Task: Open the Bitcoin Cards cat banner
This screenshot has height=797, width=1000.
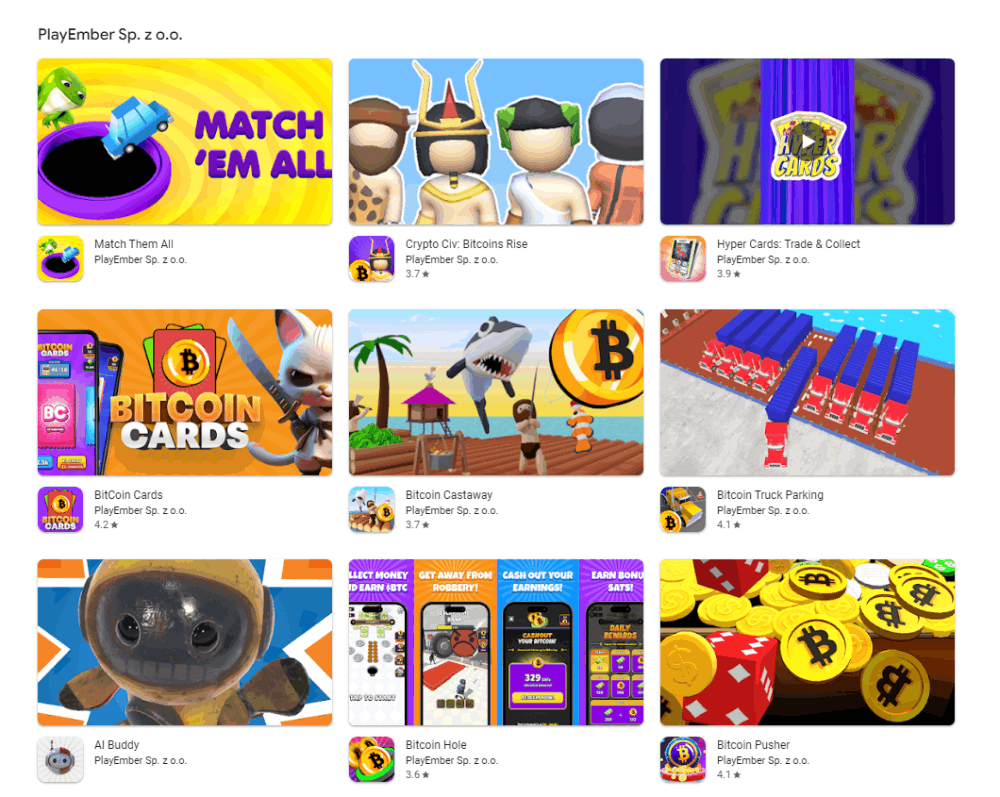Action: [x=185, y=392]
